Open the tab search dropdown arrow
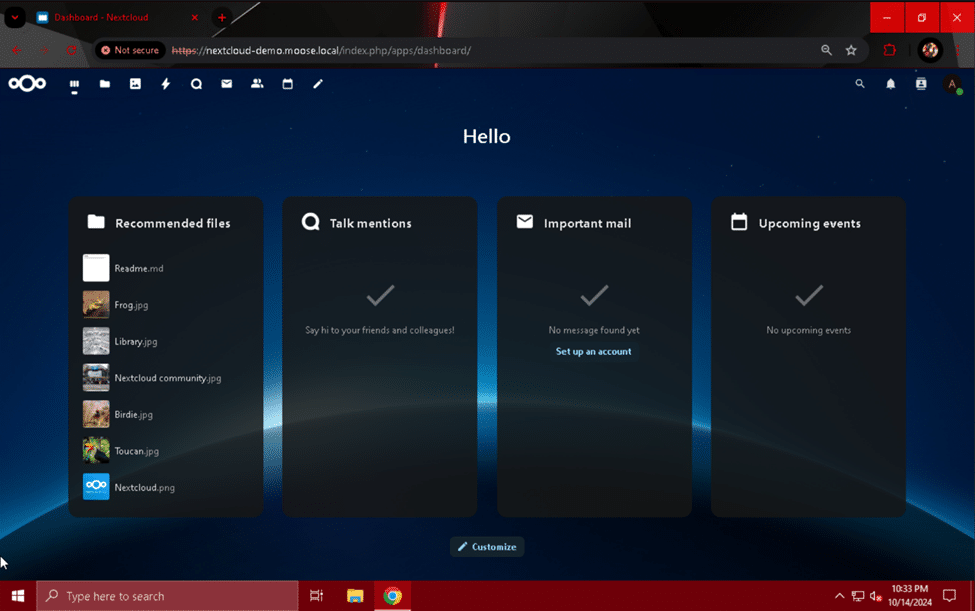 tap(15, 17)
